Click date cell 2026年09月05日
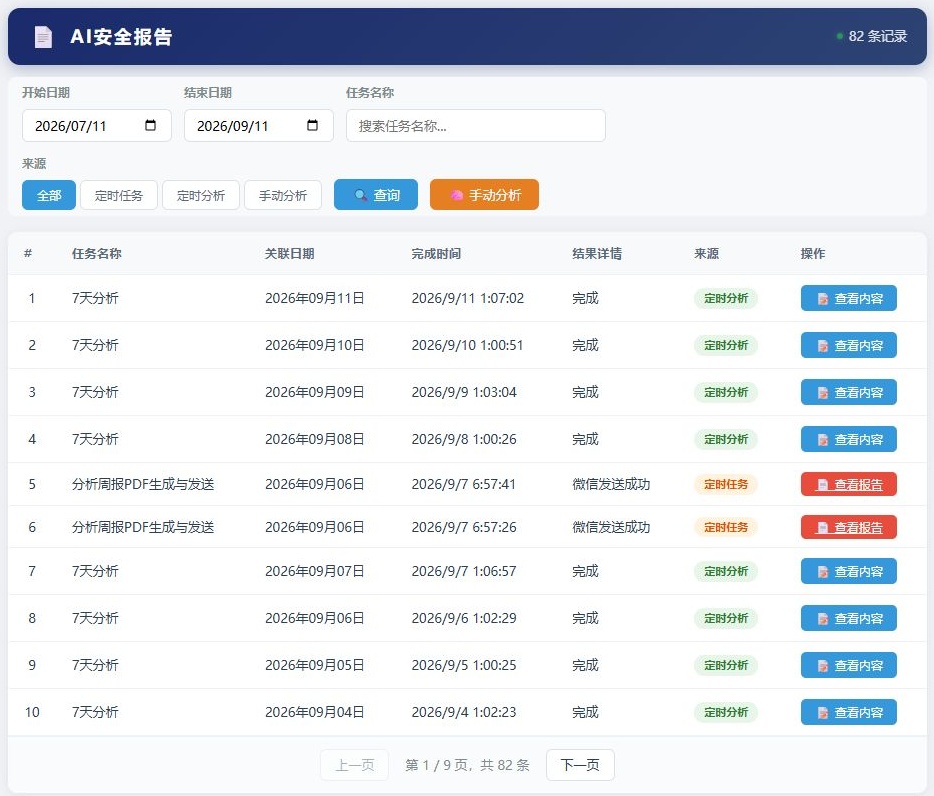This screenshot has height=796, width=934. pos(315,665)
